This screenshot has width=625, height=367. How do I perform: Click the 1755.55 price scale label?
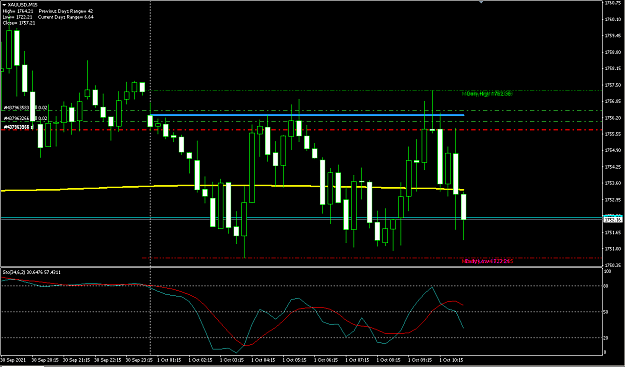click(x=613, y=134)
